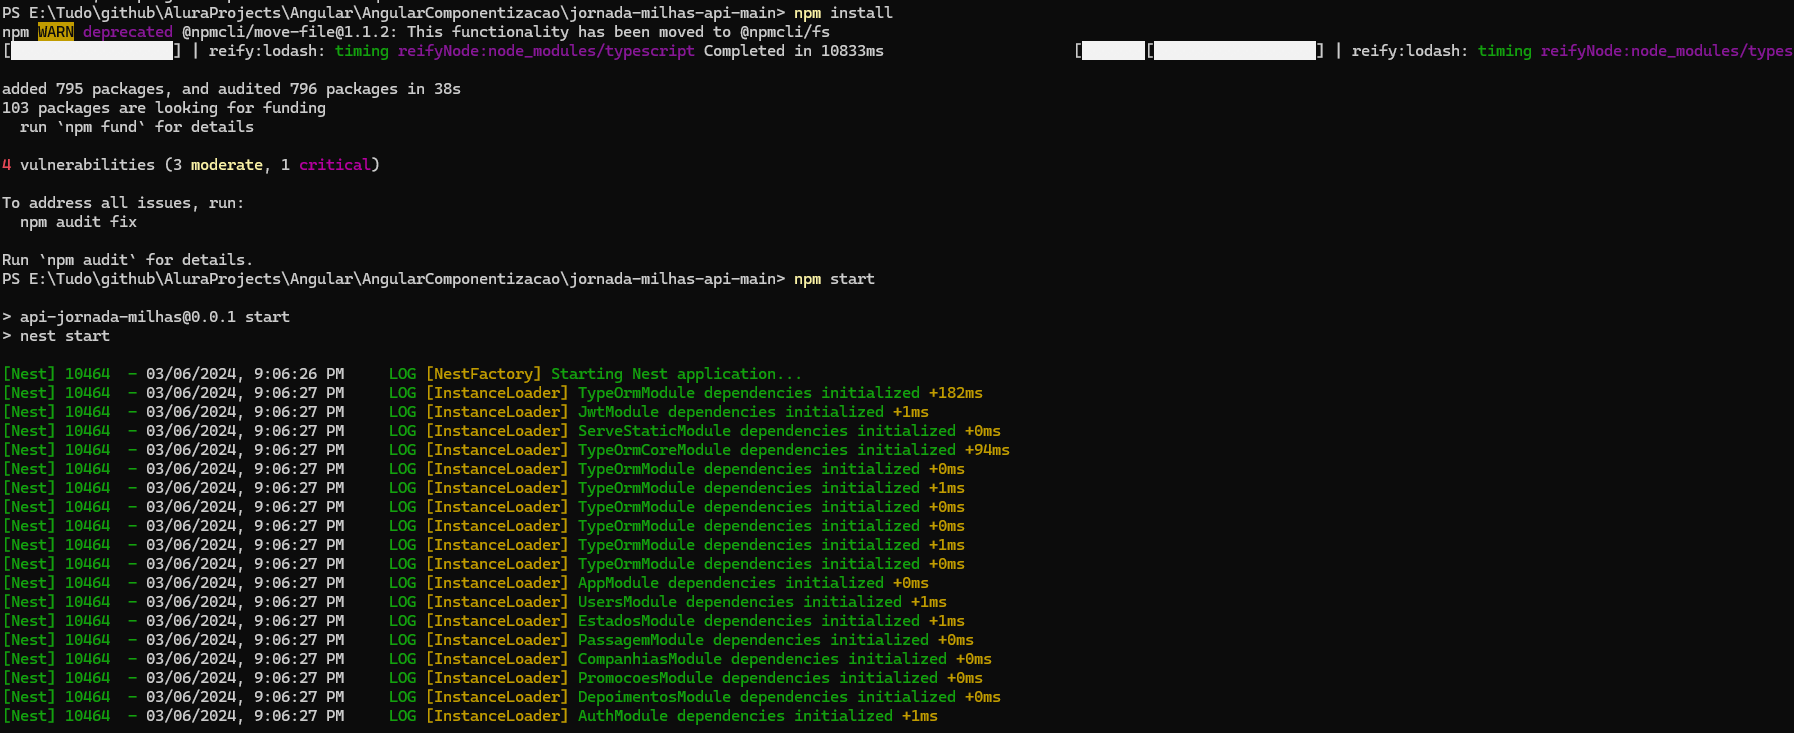Click the '> nest start' line
1794x733 pixels.
click(x=56, y=336)
